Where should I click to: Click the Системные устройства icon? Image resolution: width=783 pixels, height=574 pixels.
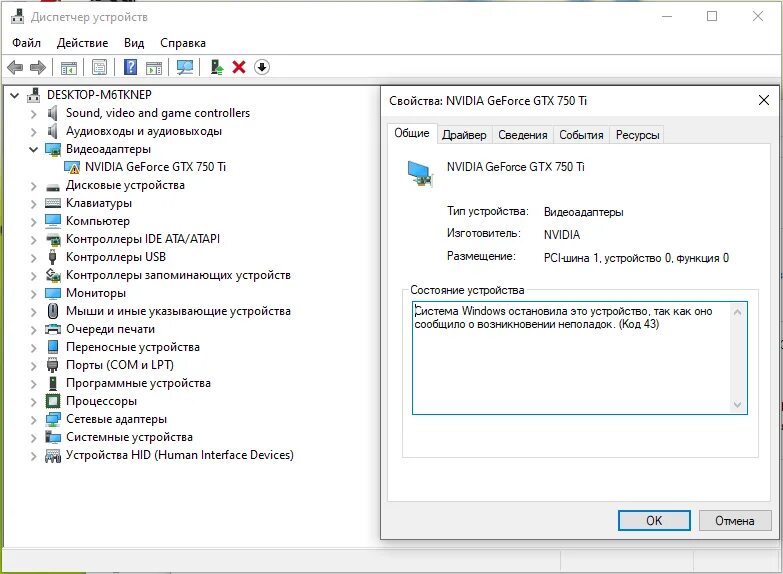click(53, 437)
